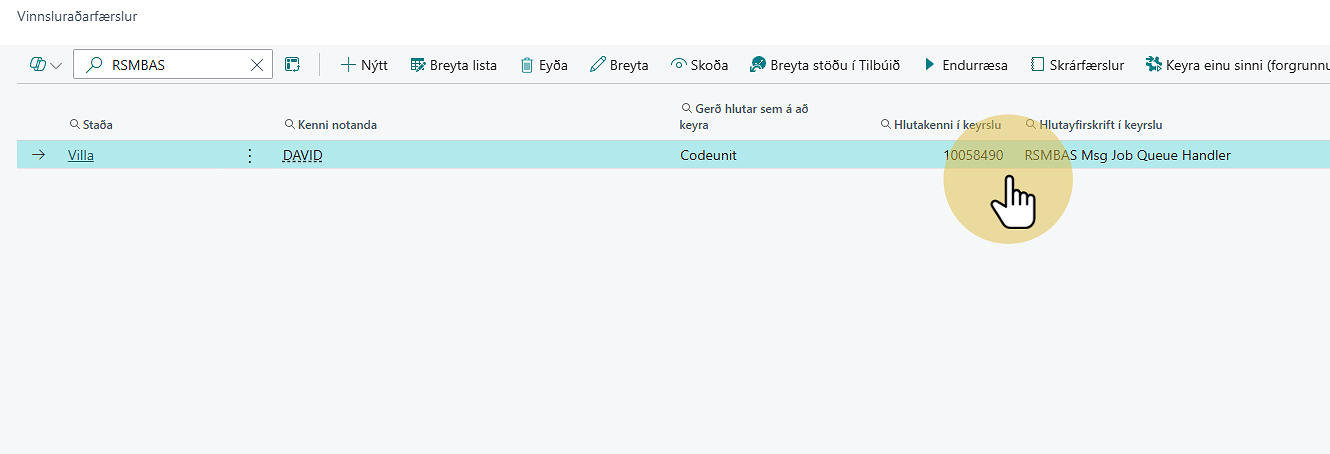Click Gerð hlutar sem á að keyra header
Viewport: 1330px width, 454px height.
click(744, 116)
